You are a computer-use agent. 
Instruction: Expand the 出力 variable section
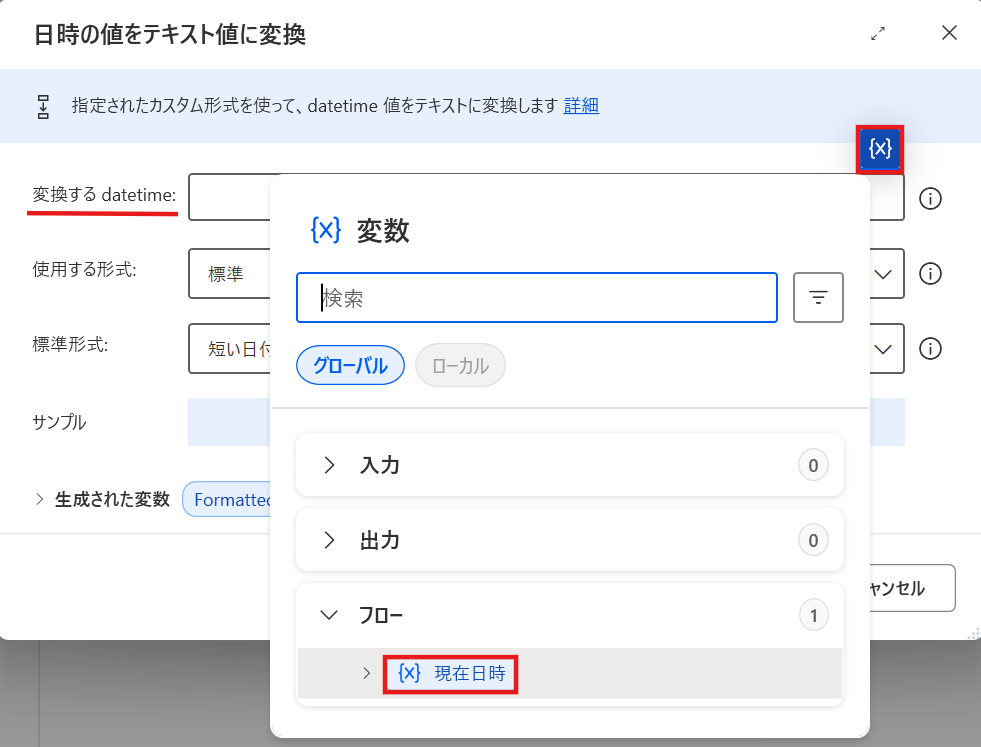click(329, 539)
